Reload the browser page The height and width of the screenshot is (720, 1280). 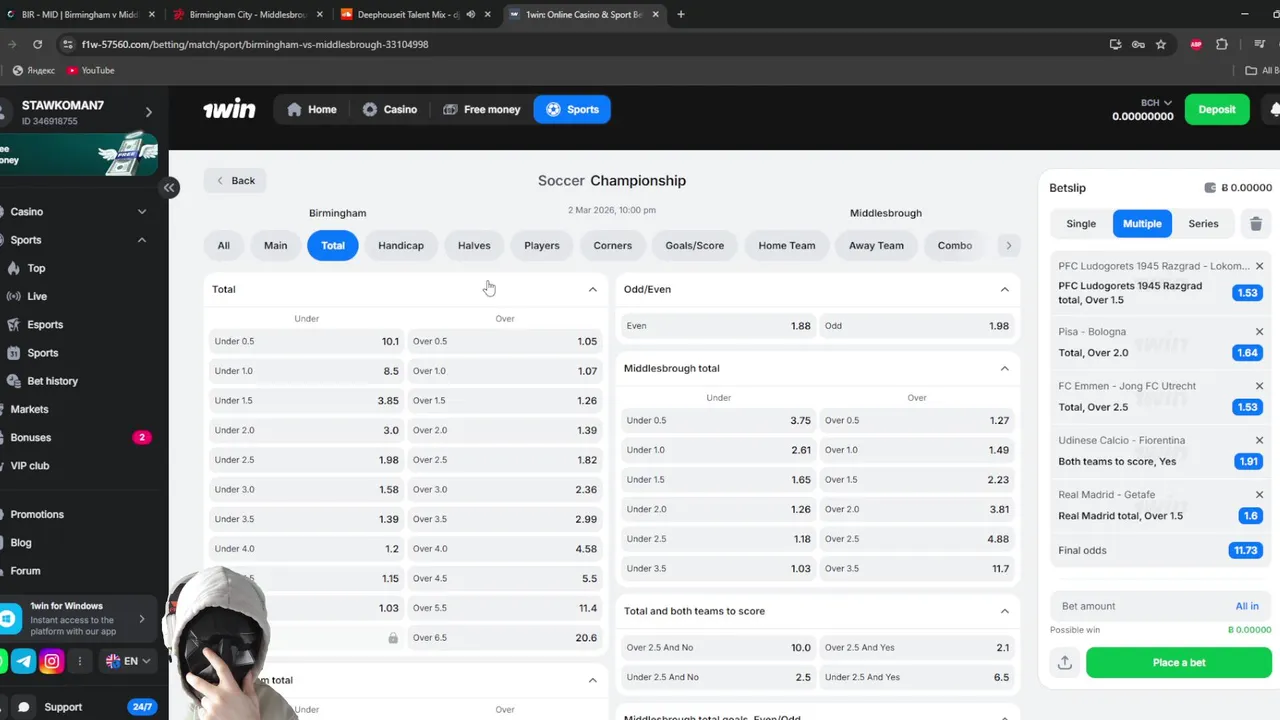tap(37, 44)
